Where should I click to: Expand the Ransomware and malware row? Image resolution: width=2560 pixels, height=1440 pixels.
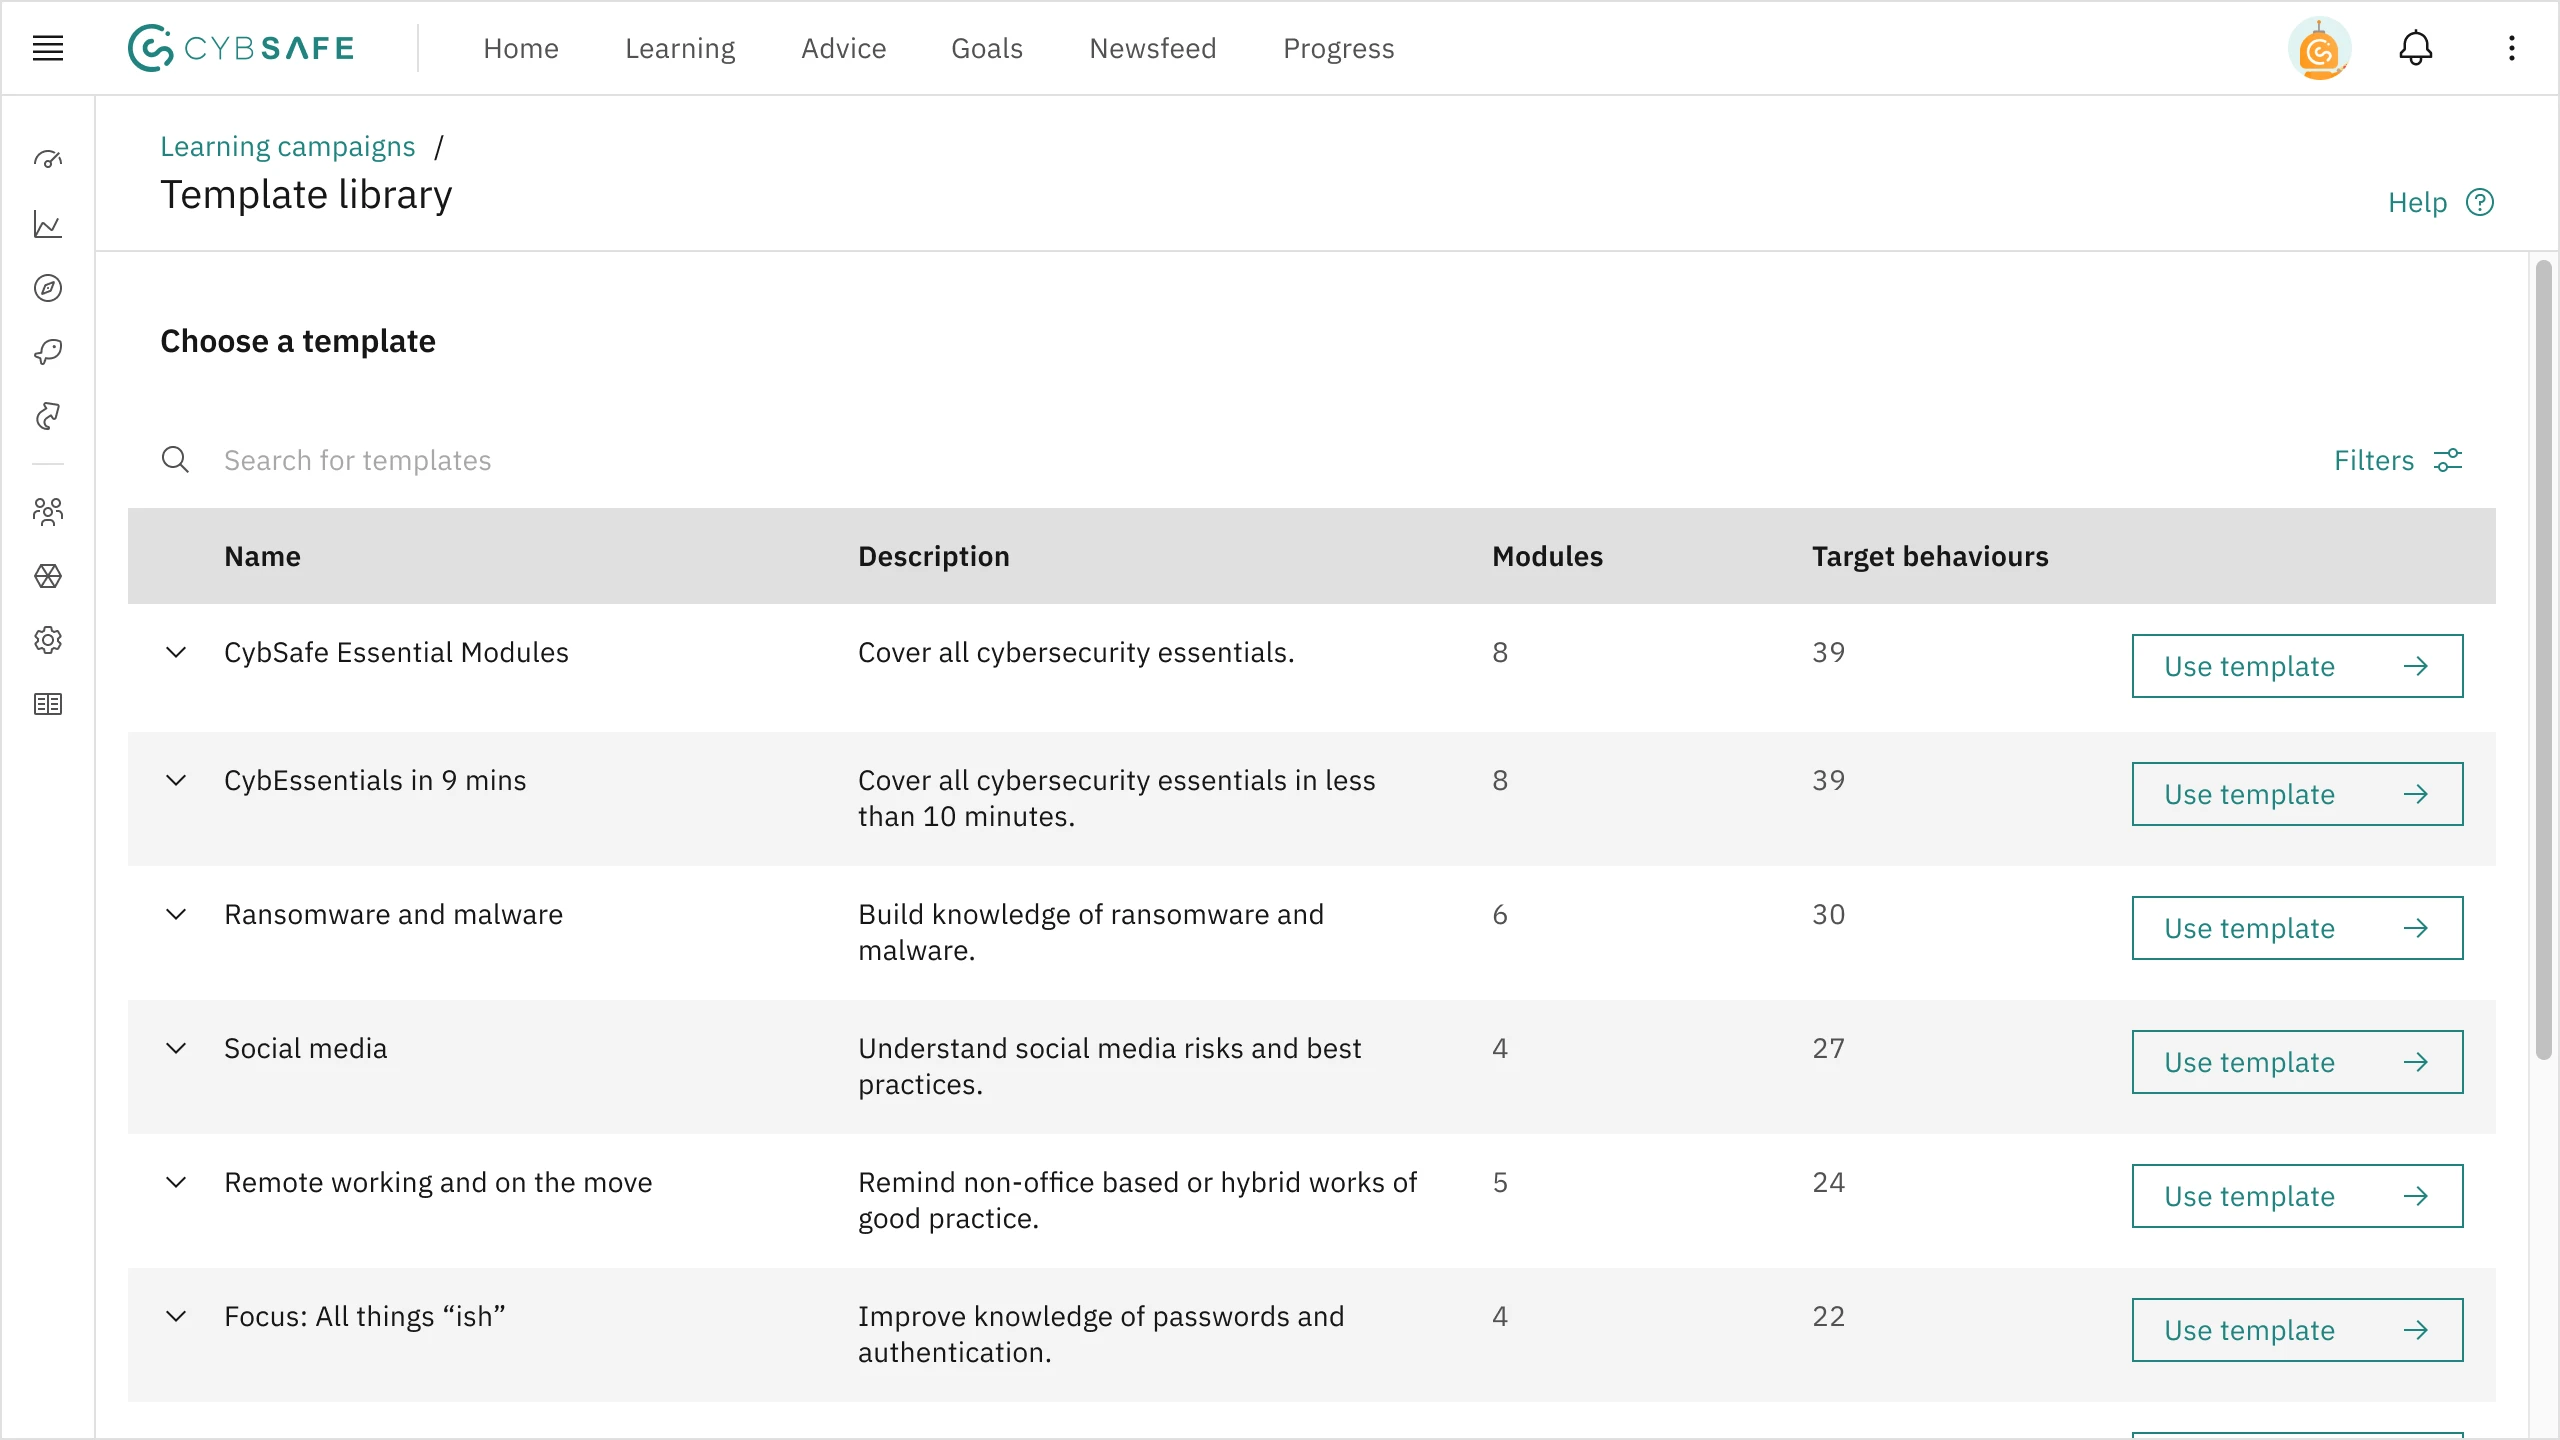176,915
